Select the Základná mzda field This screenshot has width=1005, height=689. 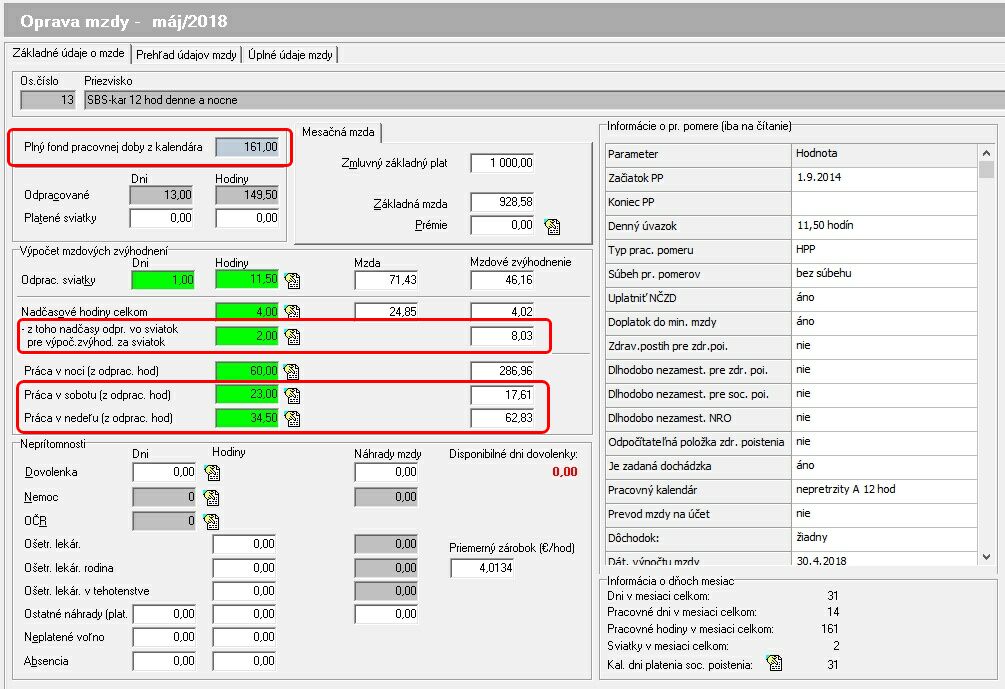(502, 202)
